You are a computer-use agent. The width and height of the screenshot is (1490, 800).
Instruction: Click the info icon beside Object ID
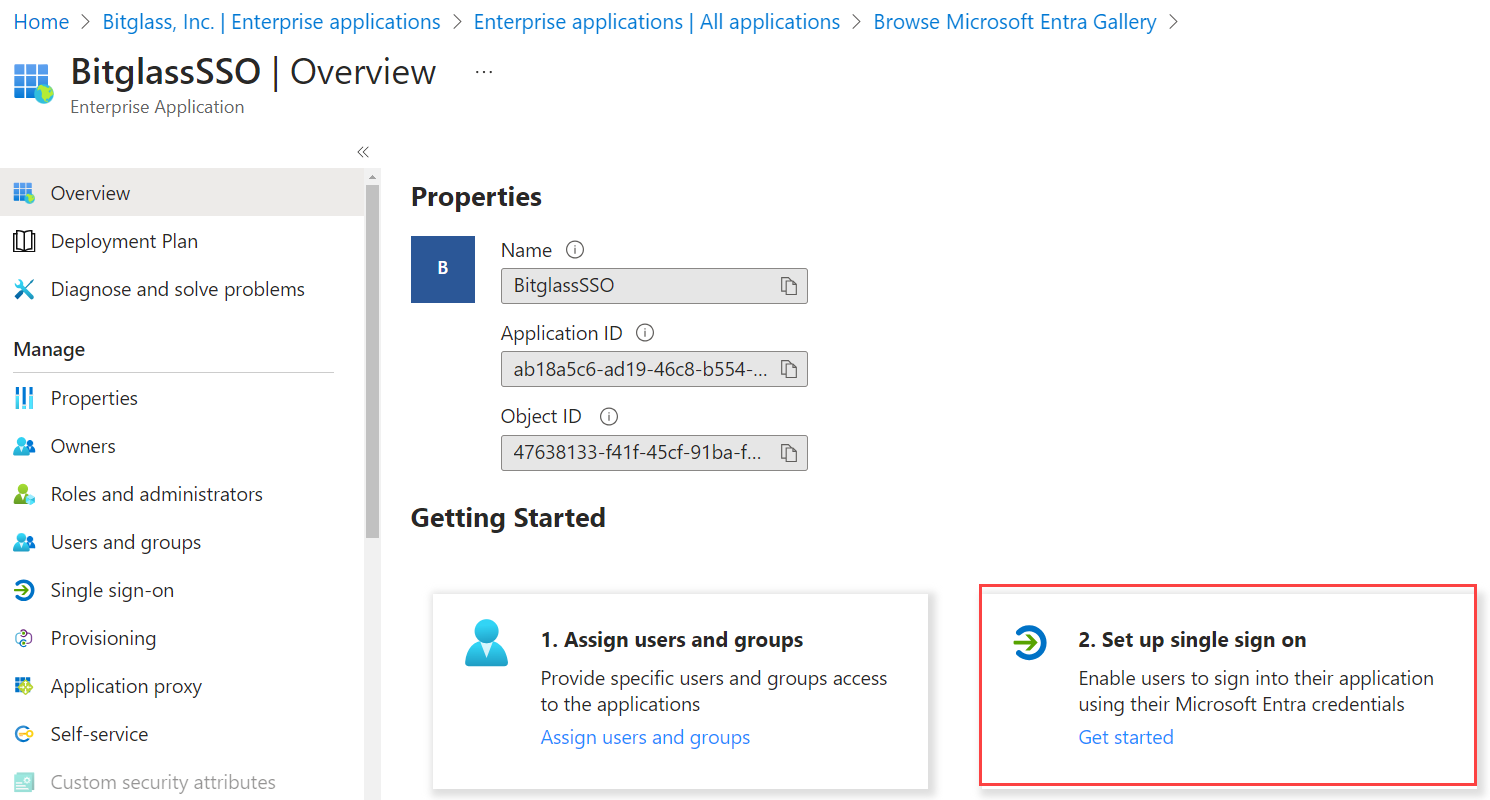pyautogui.click(x=608, y=416)
